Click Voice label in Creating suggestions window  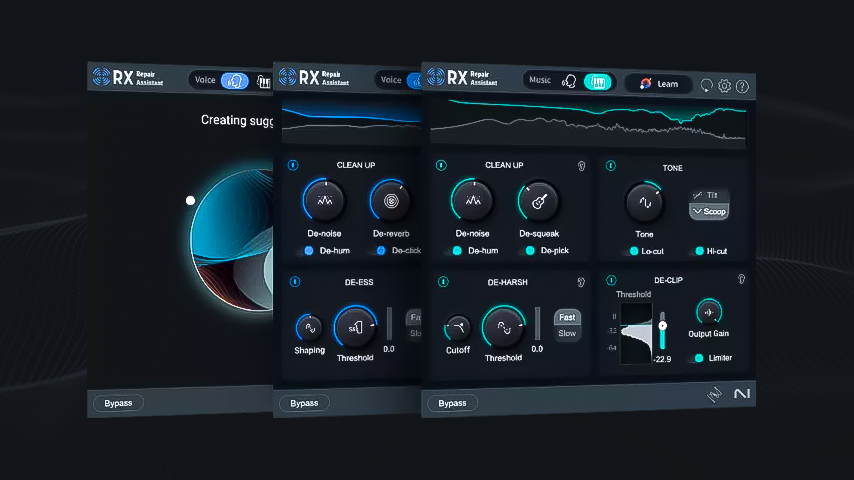tap(205, 80)
